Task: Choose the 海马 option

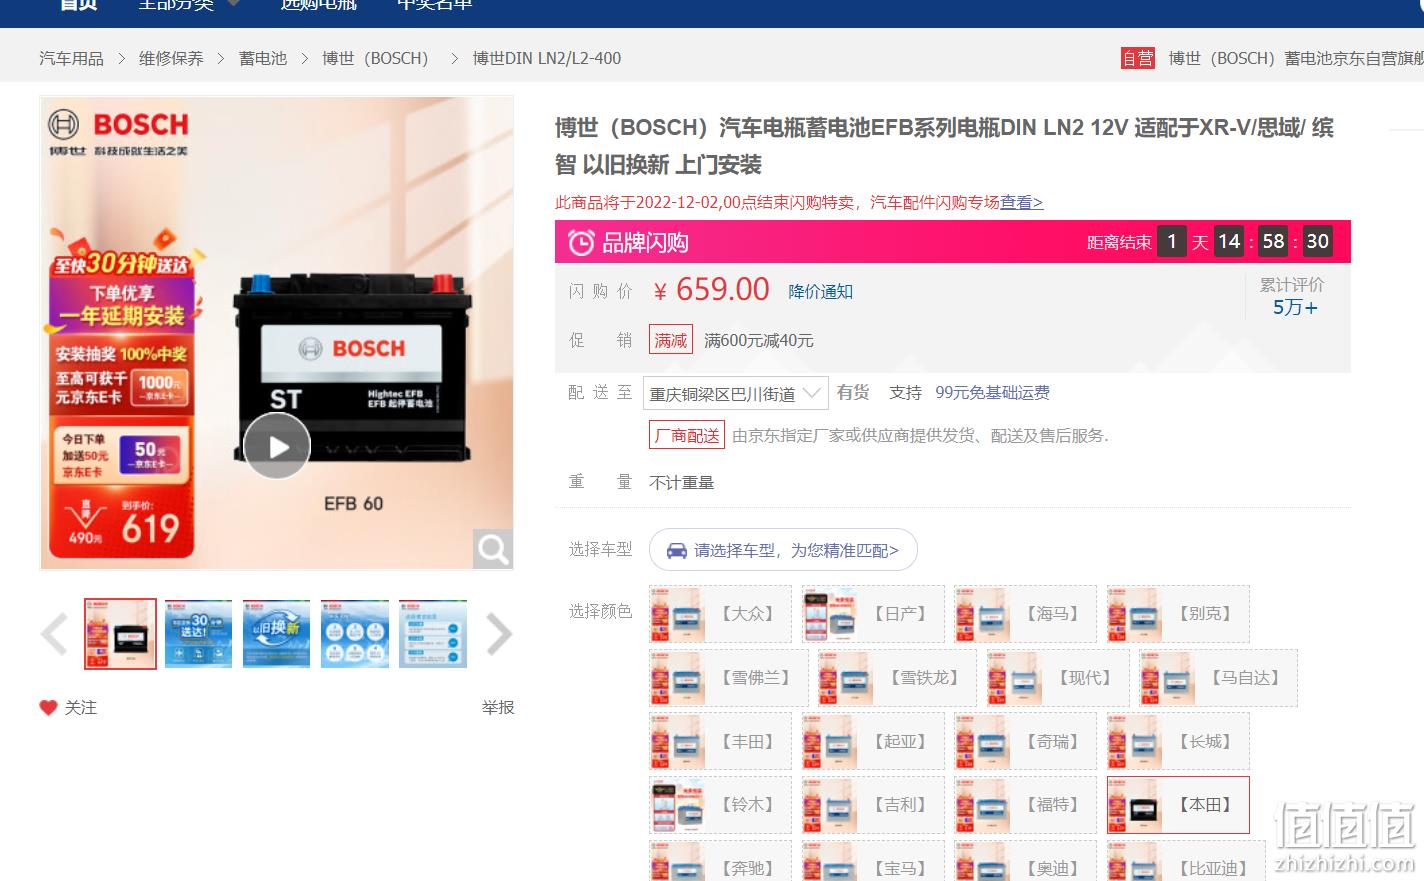Action: pos(1025,614)
